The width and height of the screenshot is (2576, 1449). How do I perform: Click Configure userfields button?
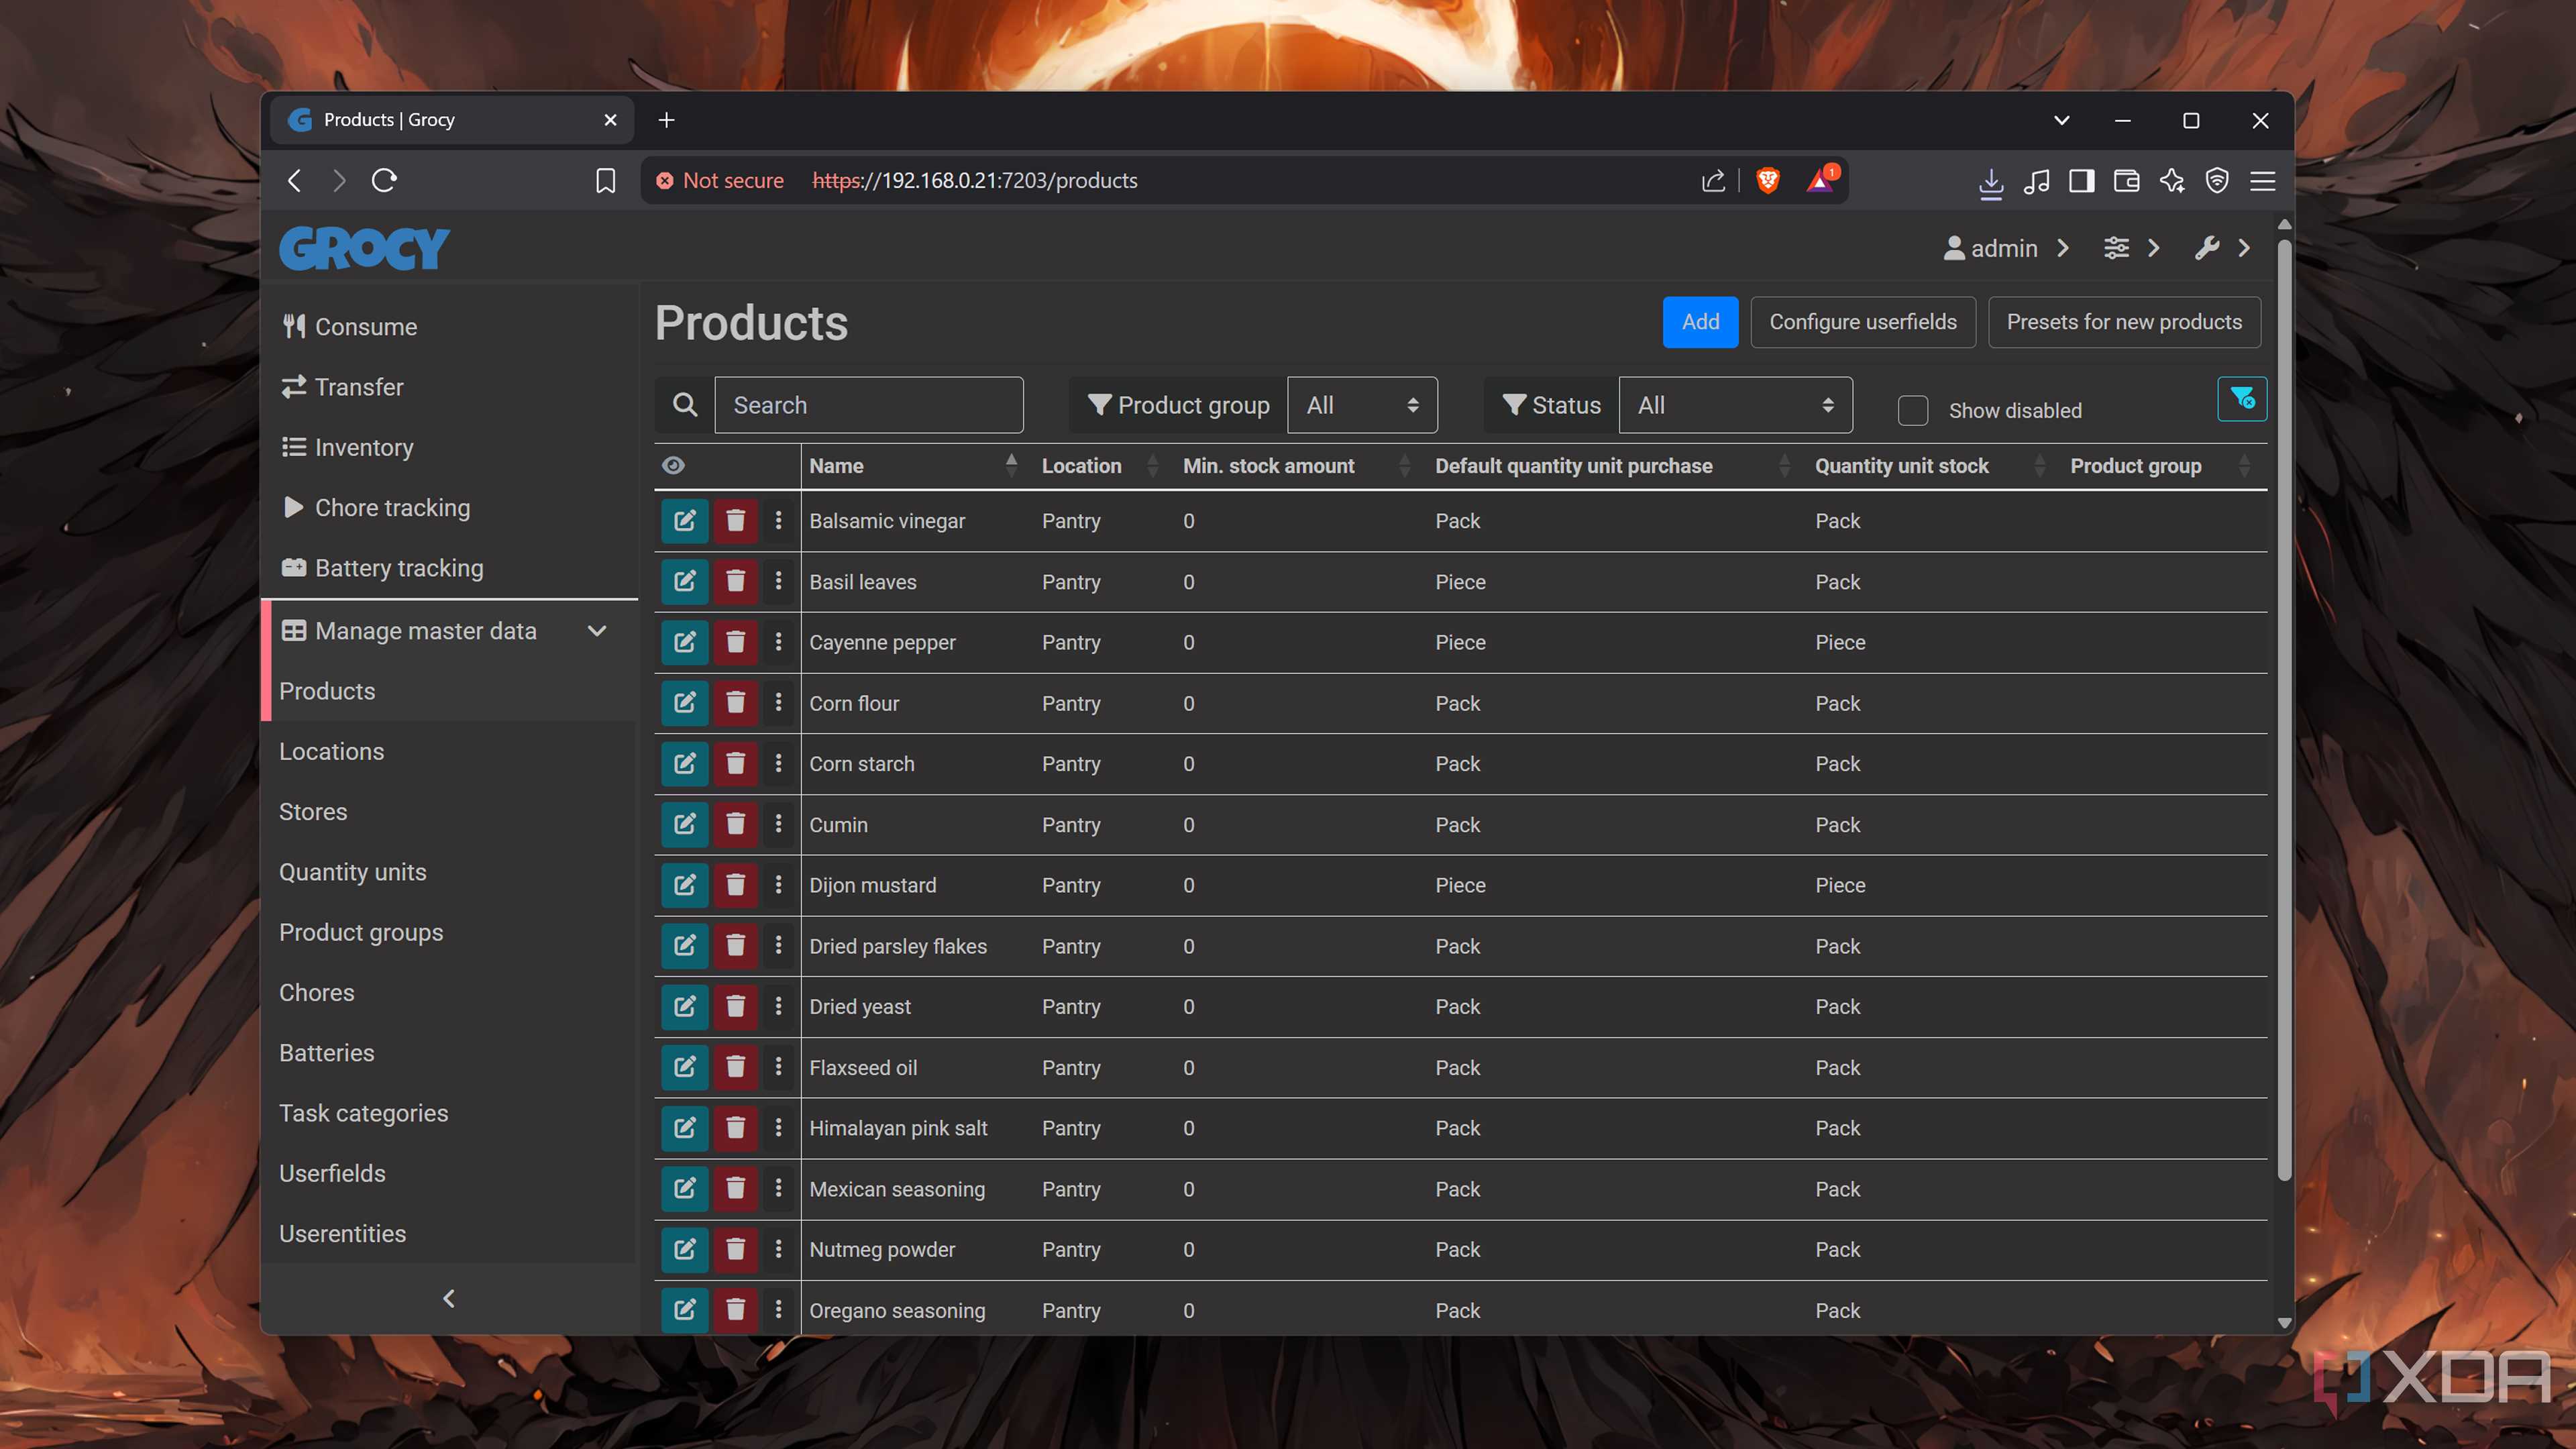click(x=1862, y=322)
